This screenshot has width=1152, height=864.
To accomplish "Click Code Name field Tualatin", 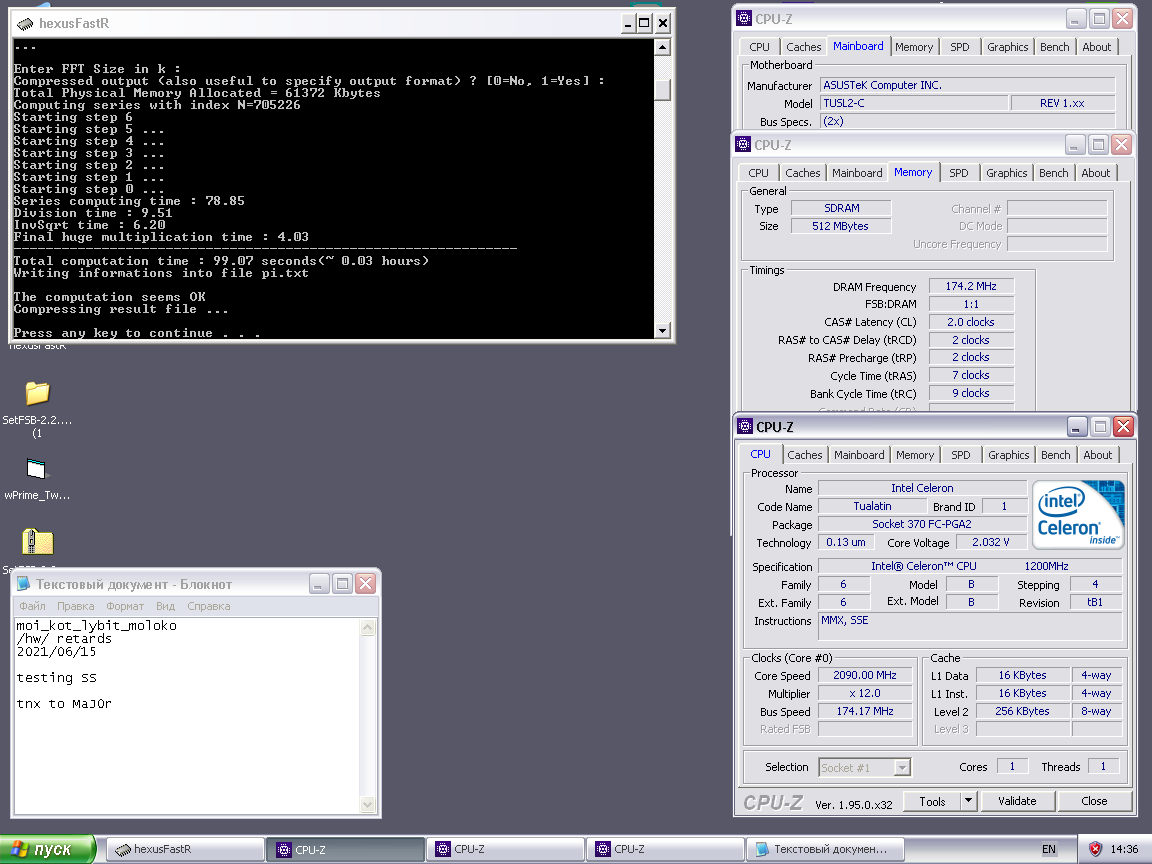I will tap(872, 506).
